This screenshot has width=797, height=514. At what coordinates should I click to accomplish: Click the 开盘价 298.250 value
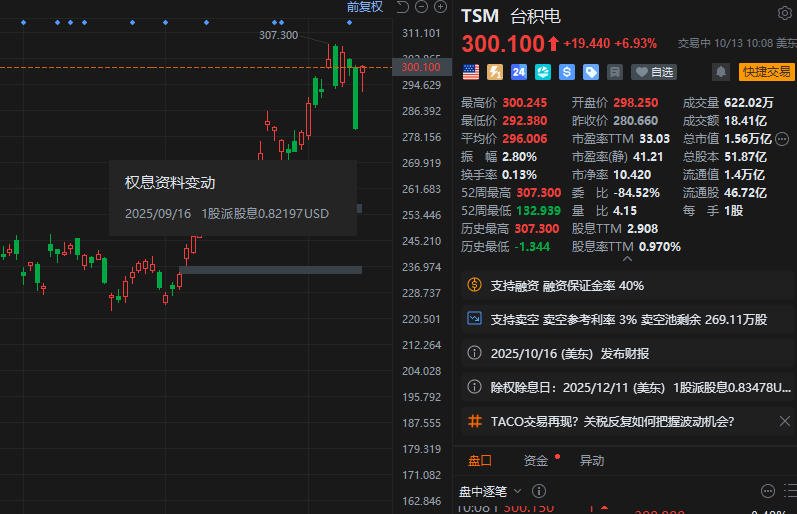(635, 103)
